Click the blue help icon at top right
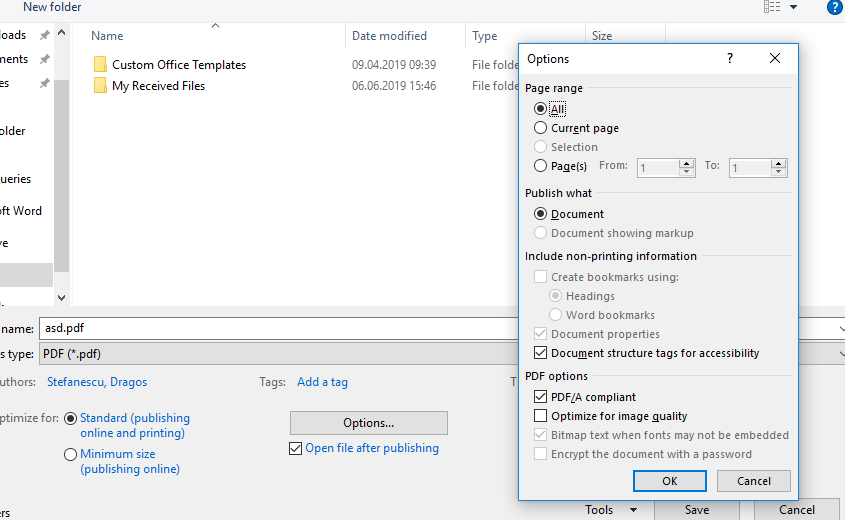Screen dimensions: 845x520 pyautogui.click(x=835, y=7)
